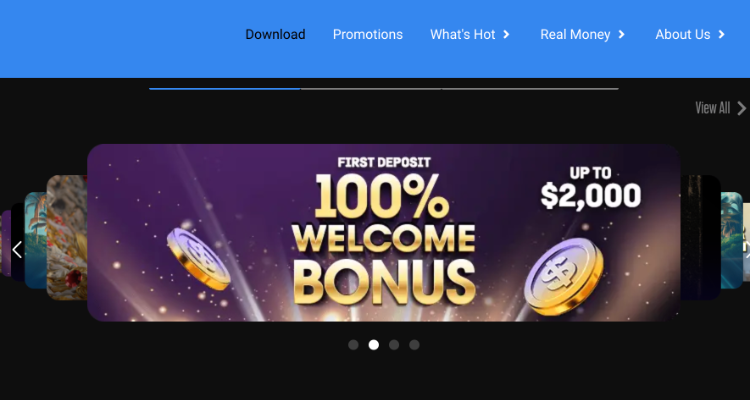The image size is (750, 400).
Task: Open the Download menu item
Action: tap(276, 34)
